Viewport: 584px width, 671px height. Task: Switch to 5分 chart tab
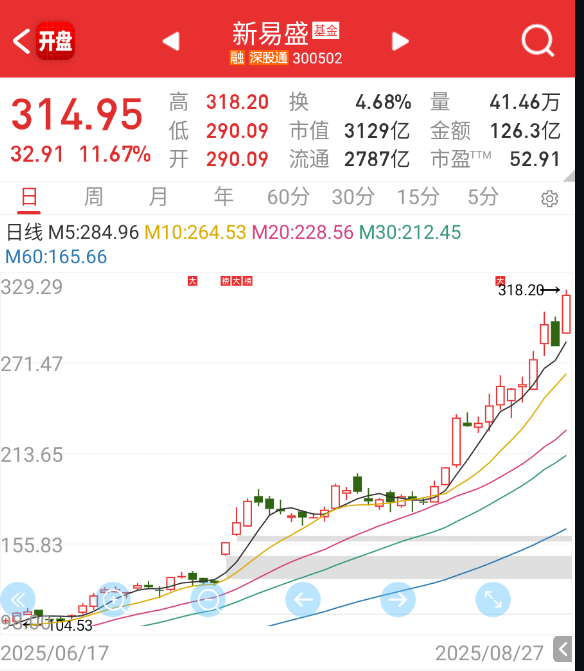(x=483, y=197)
